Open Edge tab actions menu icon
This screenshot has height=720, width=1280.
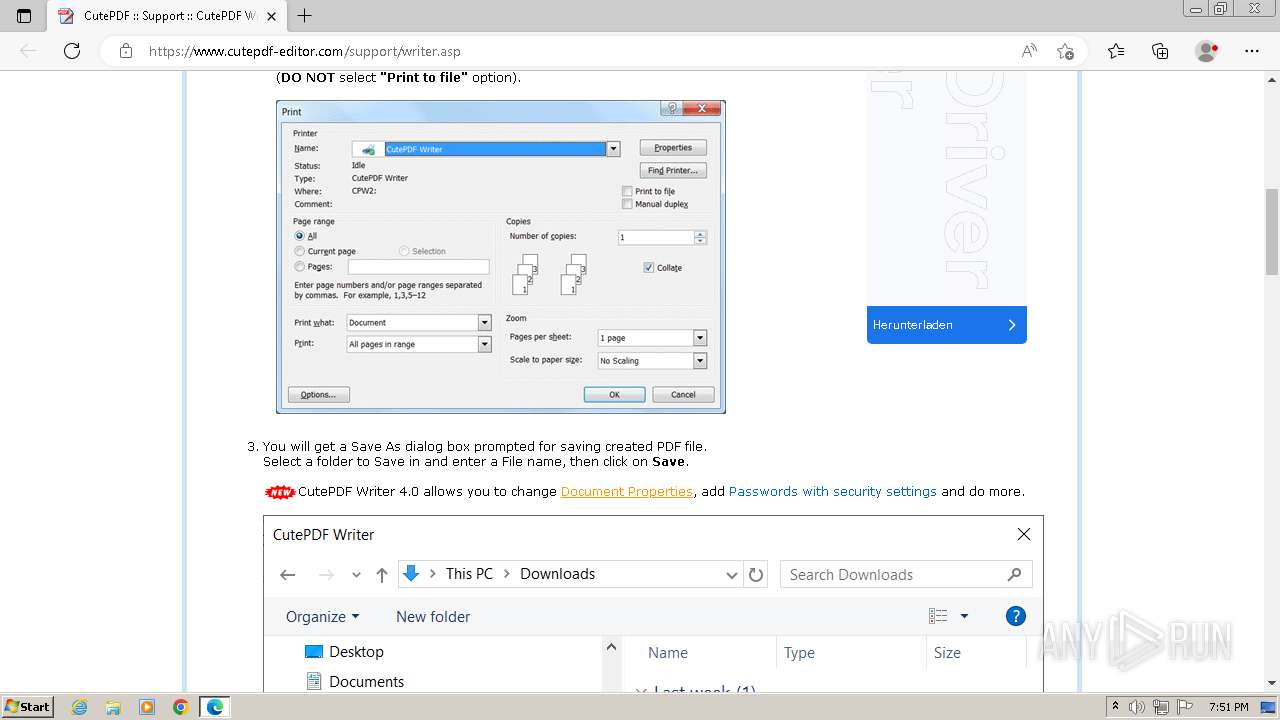24,15
